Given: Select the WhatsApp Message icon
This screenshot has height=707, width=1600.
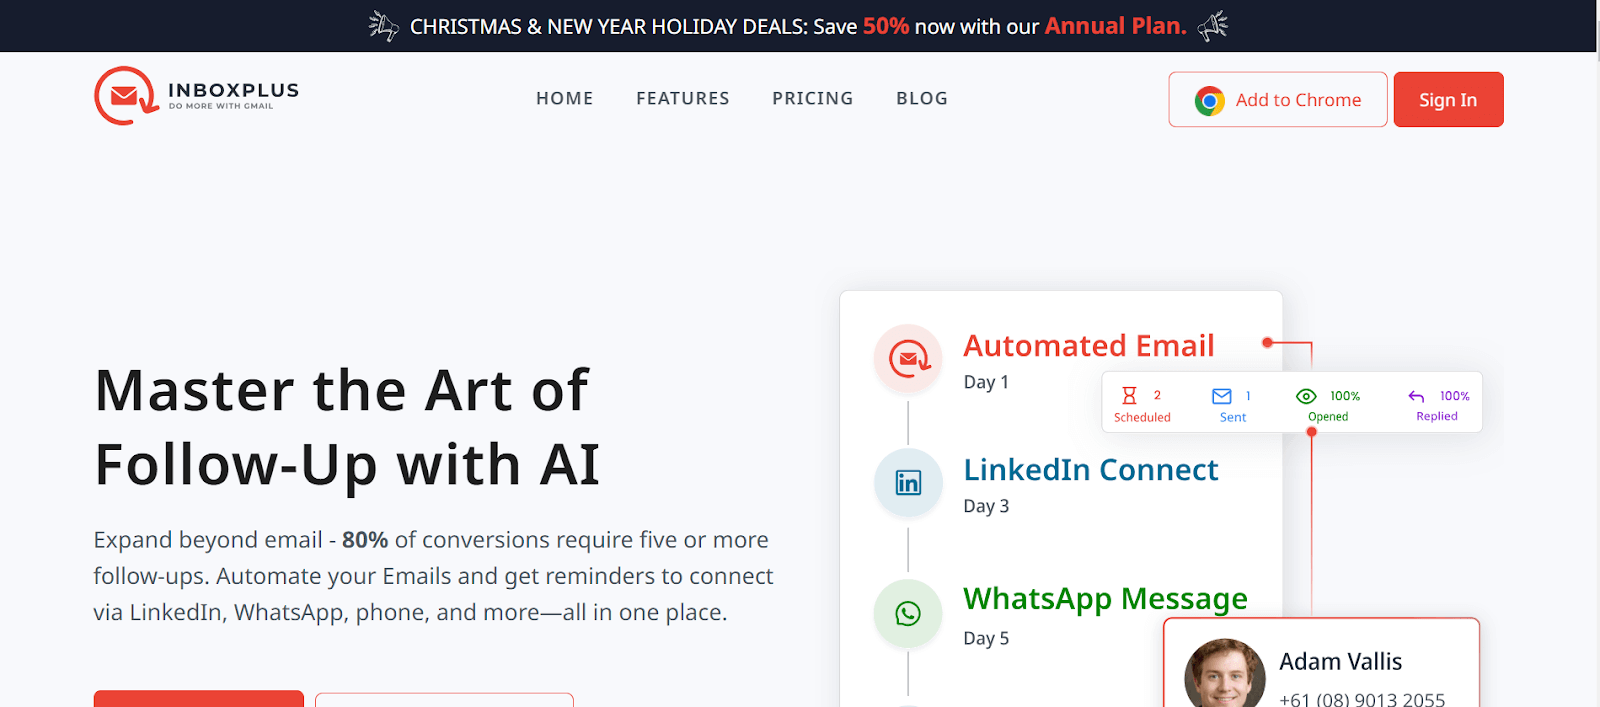Looking at the screenshot, I should pos(907,613).
